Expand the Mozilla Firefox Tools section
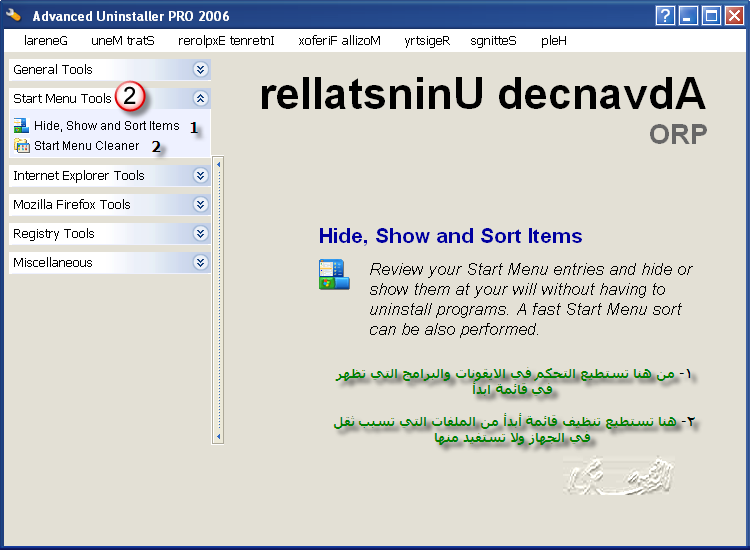The height and width of the screenshot is (550, 750). [x=200, y=205]
